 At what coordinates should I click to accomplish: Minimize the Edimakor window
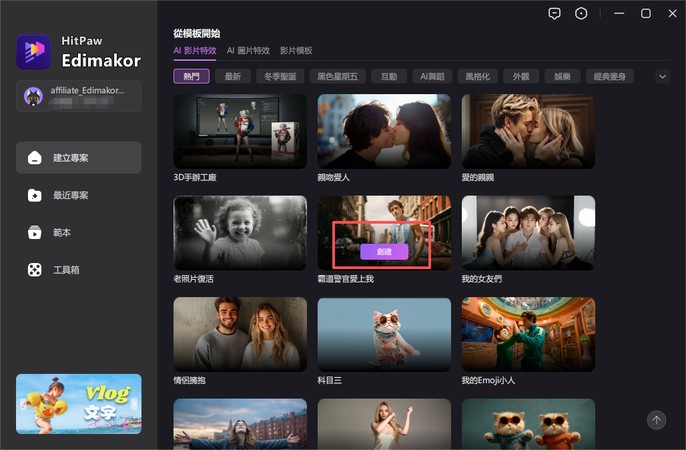(619, 14)
